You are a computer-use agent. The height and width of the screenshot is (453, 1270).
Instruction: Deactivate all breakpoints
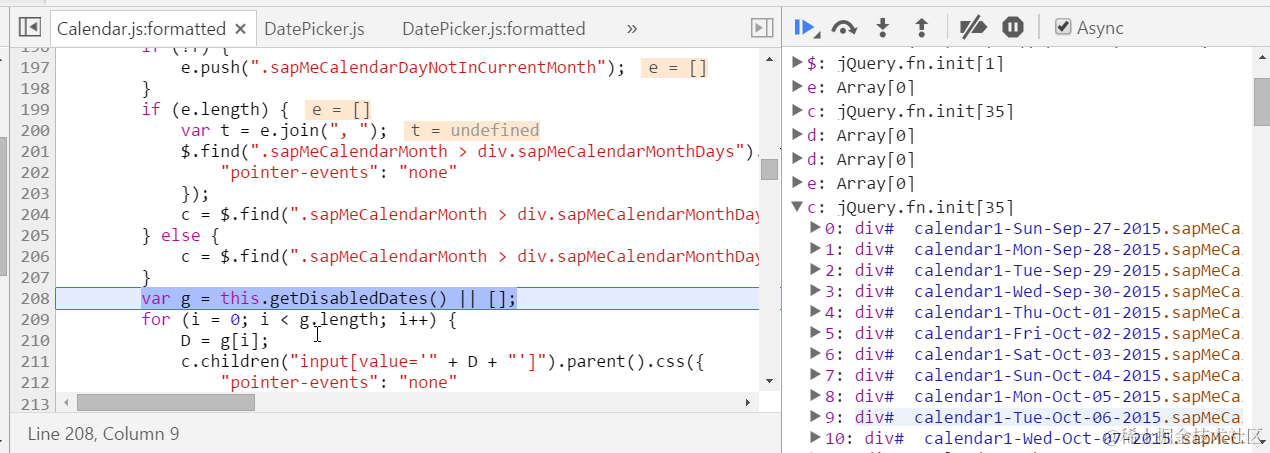click(x=972, y=27)
